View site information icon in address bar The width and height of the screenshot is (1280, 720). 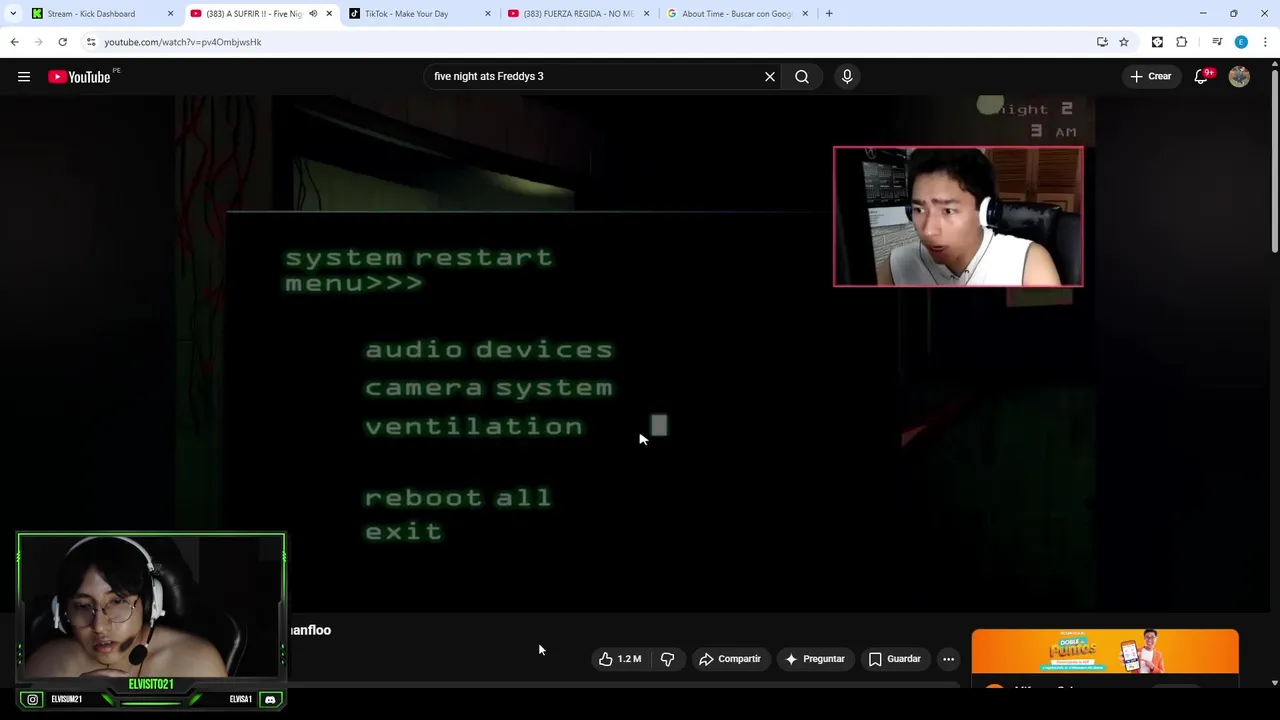pos(91,42)
